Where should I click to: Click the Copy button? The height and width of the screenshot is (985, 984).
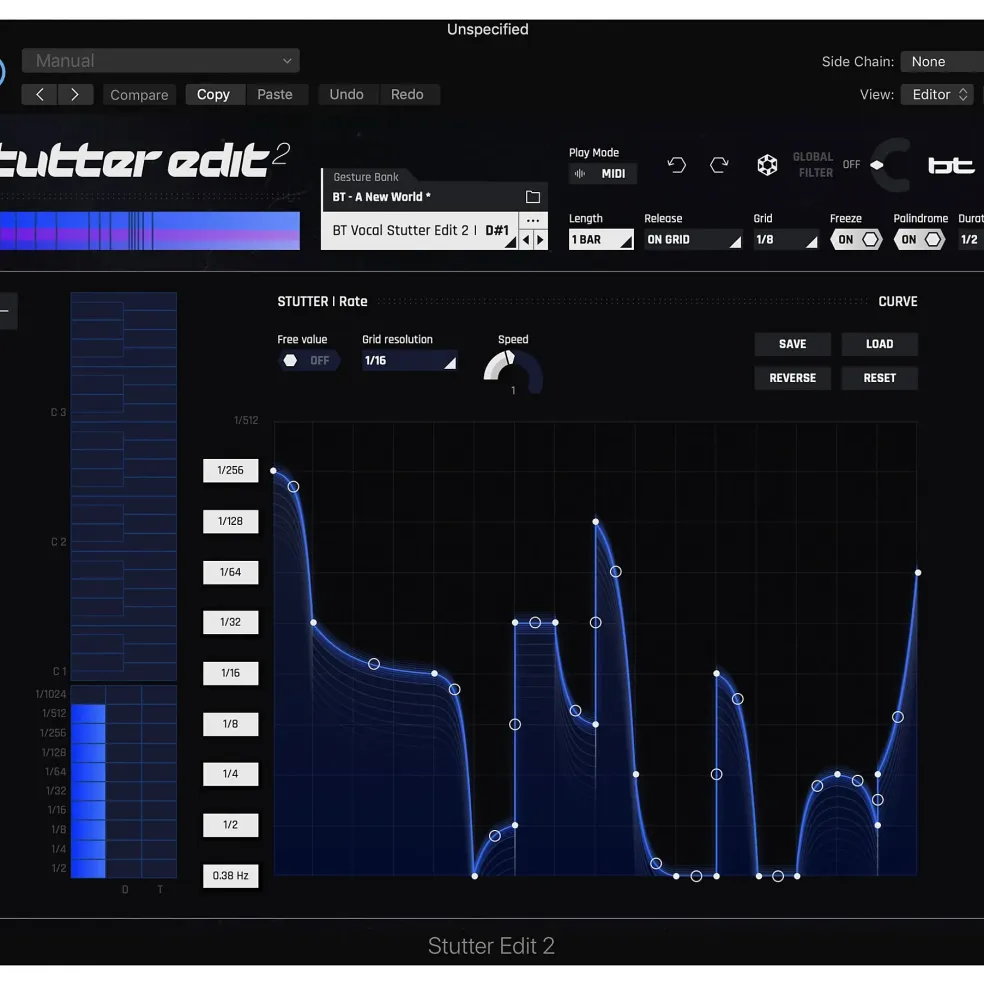214,95
